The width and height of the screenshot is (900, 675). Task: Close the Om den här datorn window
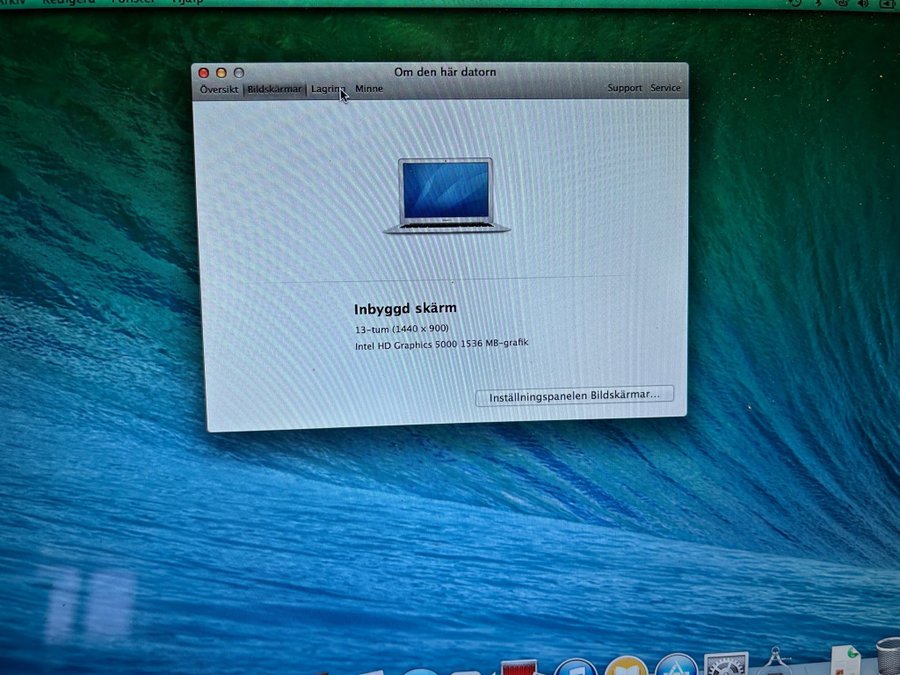[204, 73]
